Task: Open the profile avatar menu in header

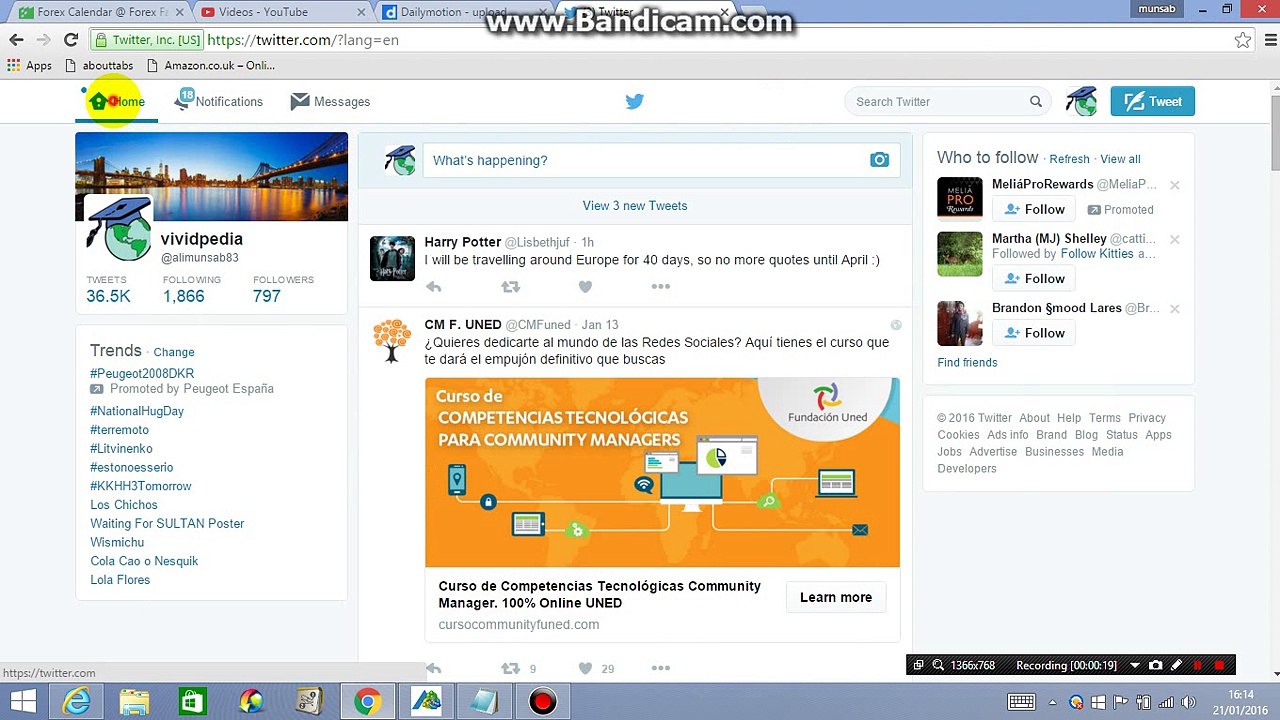Action: tap(1081, 101)
